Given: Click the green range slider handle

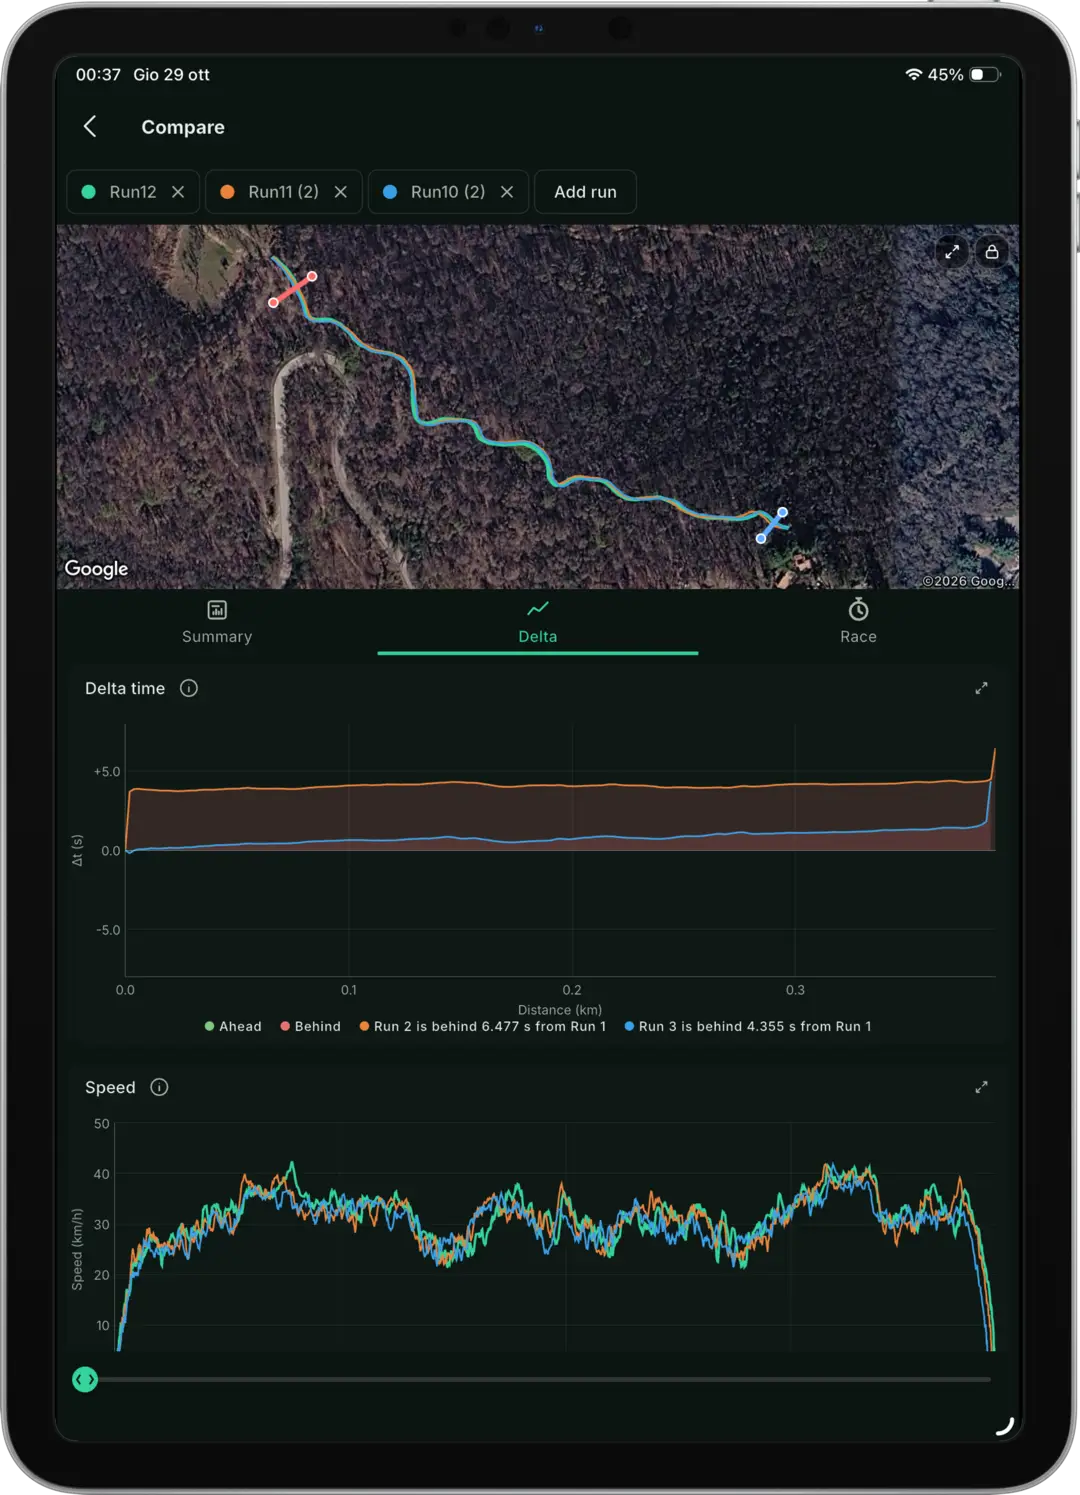Looking at the screenshot, I should pyautogui.click(x=85, y=1380).
